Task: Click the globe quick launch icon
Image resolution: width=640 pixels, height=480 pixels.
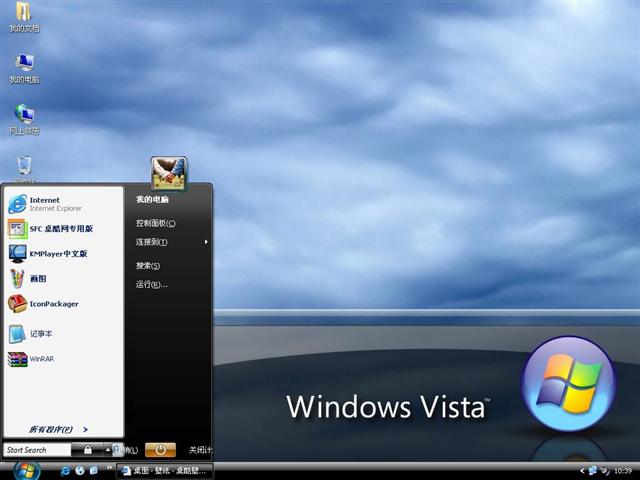Action: click(80, 471)
